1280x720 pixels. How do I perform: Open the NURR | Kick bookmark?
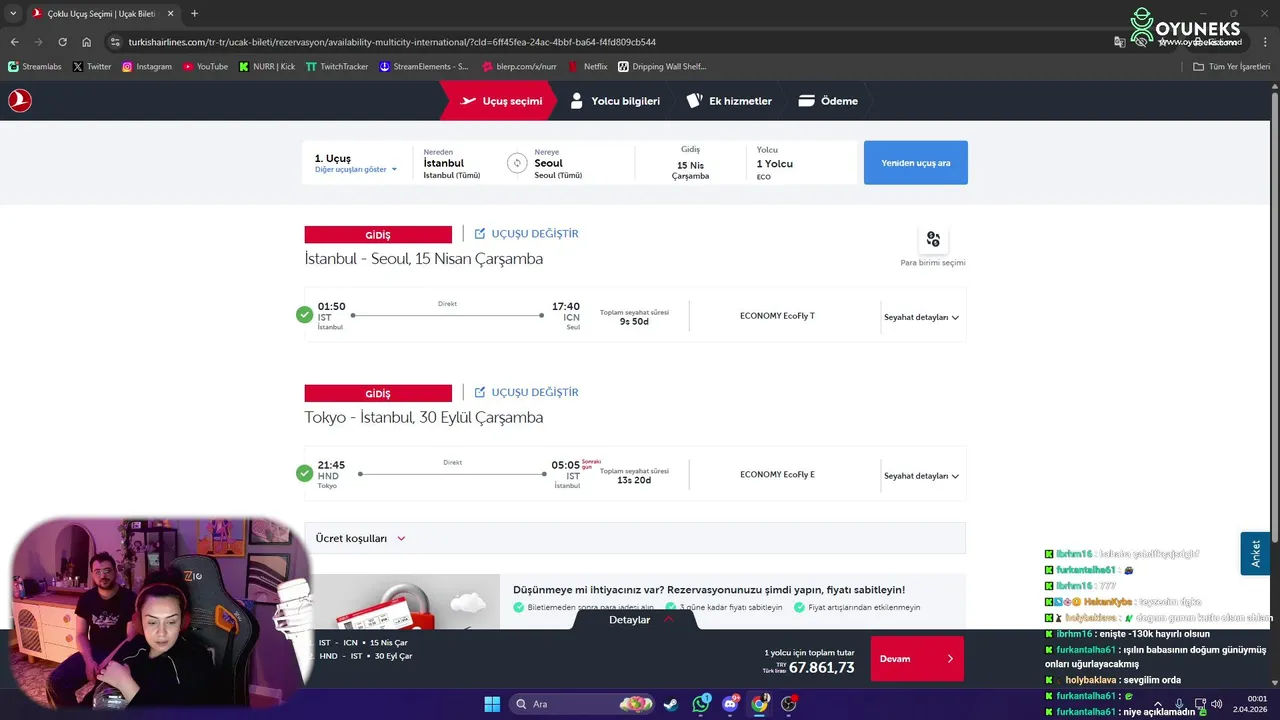267,67
